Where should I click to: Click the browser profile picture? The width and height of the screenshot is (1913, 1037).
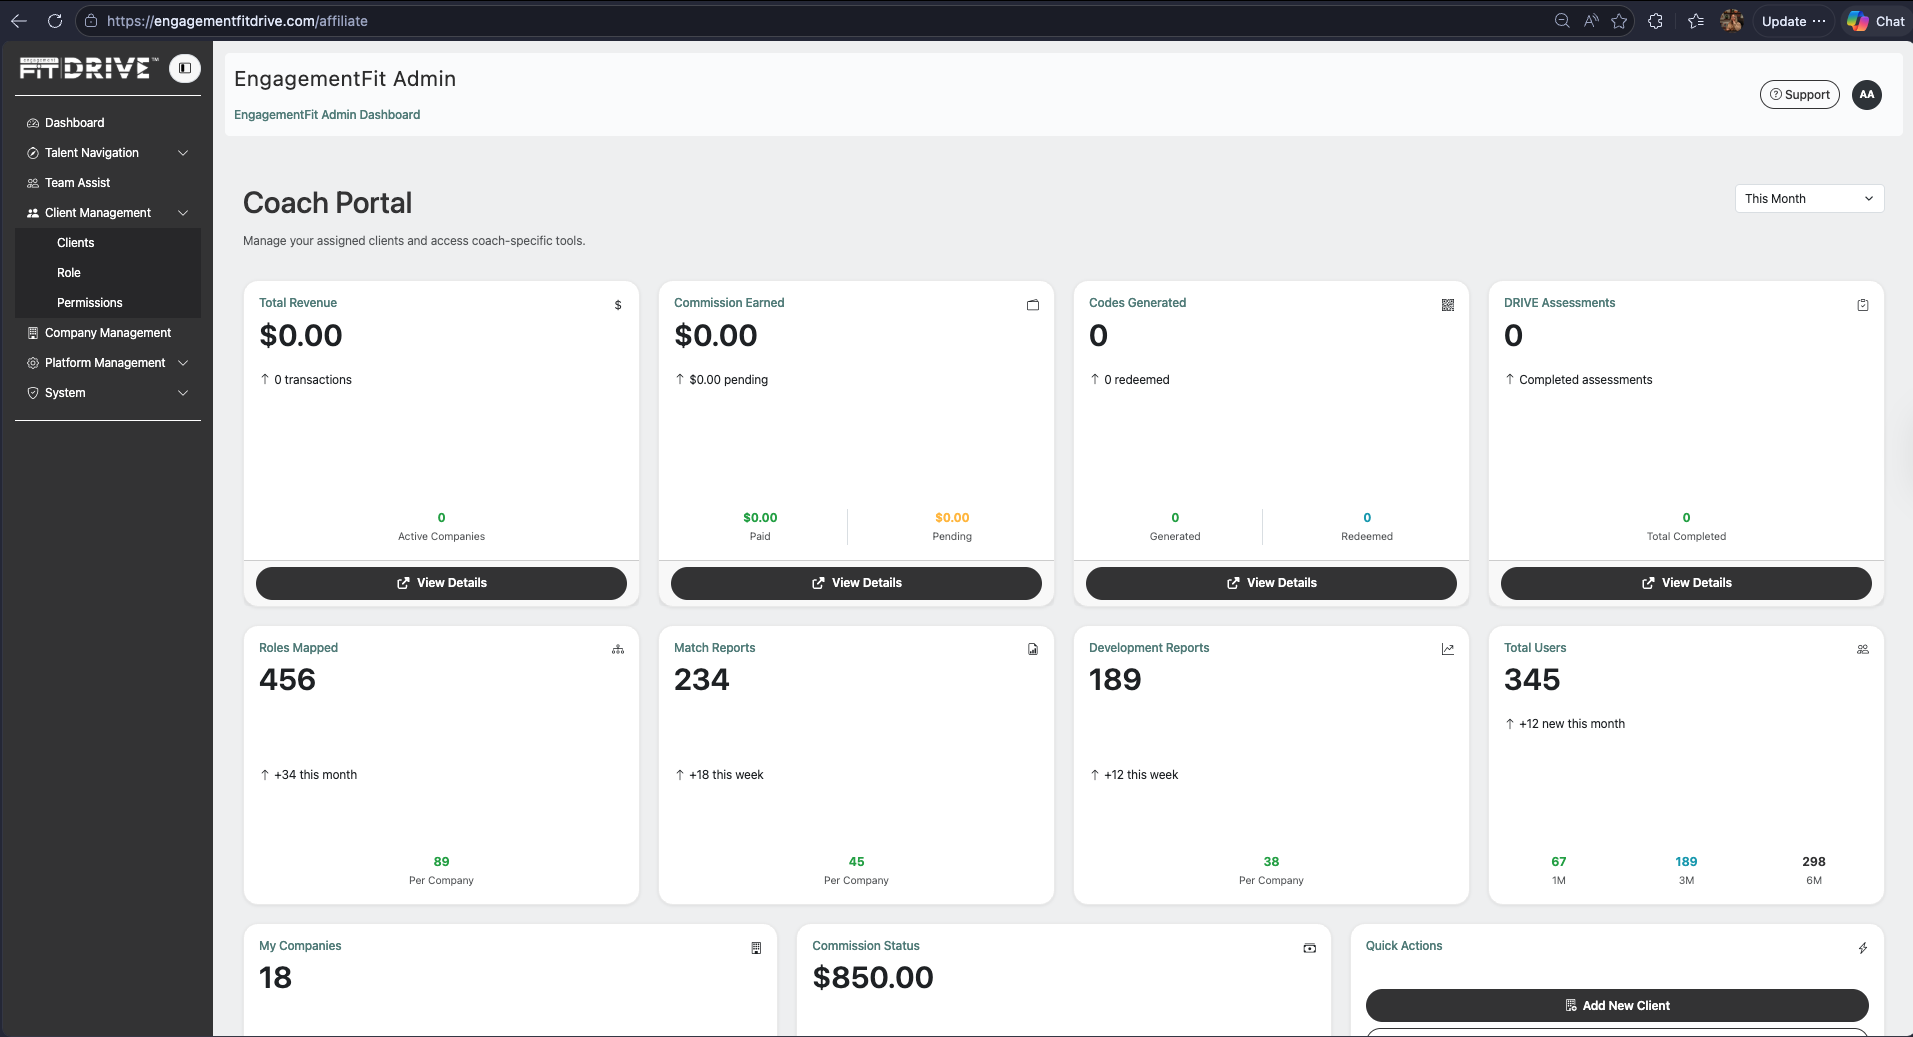pyautogui.click(x=1732, y=21)
